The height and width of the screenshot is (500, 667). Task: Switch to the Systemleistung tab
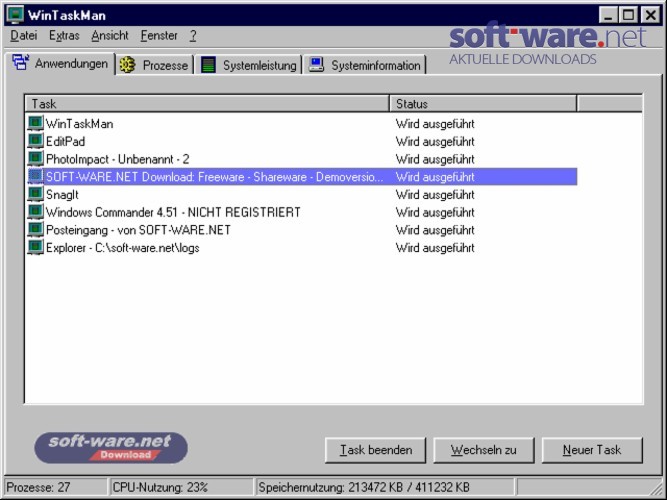coord(248,65)
